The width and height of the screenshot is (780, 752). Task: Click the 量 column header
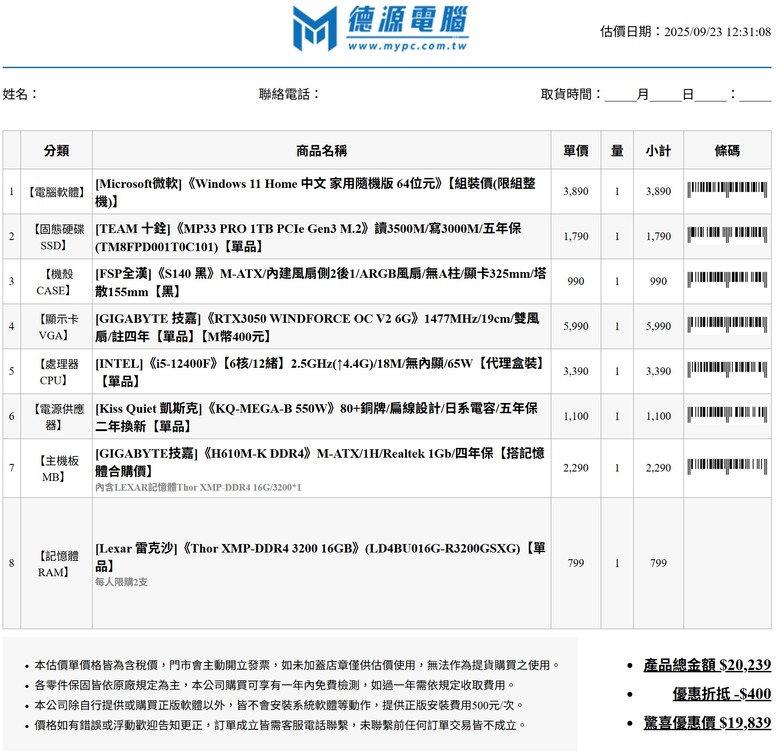[617, 150]
